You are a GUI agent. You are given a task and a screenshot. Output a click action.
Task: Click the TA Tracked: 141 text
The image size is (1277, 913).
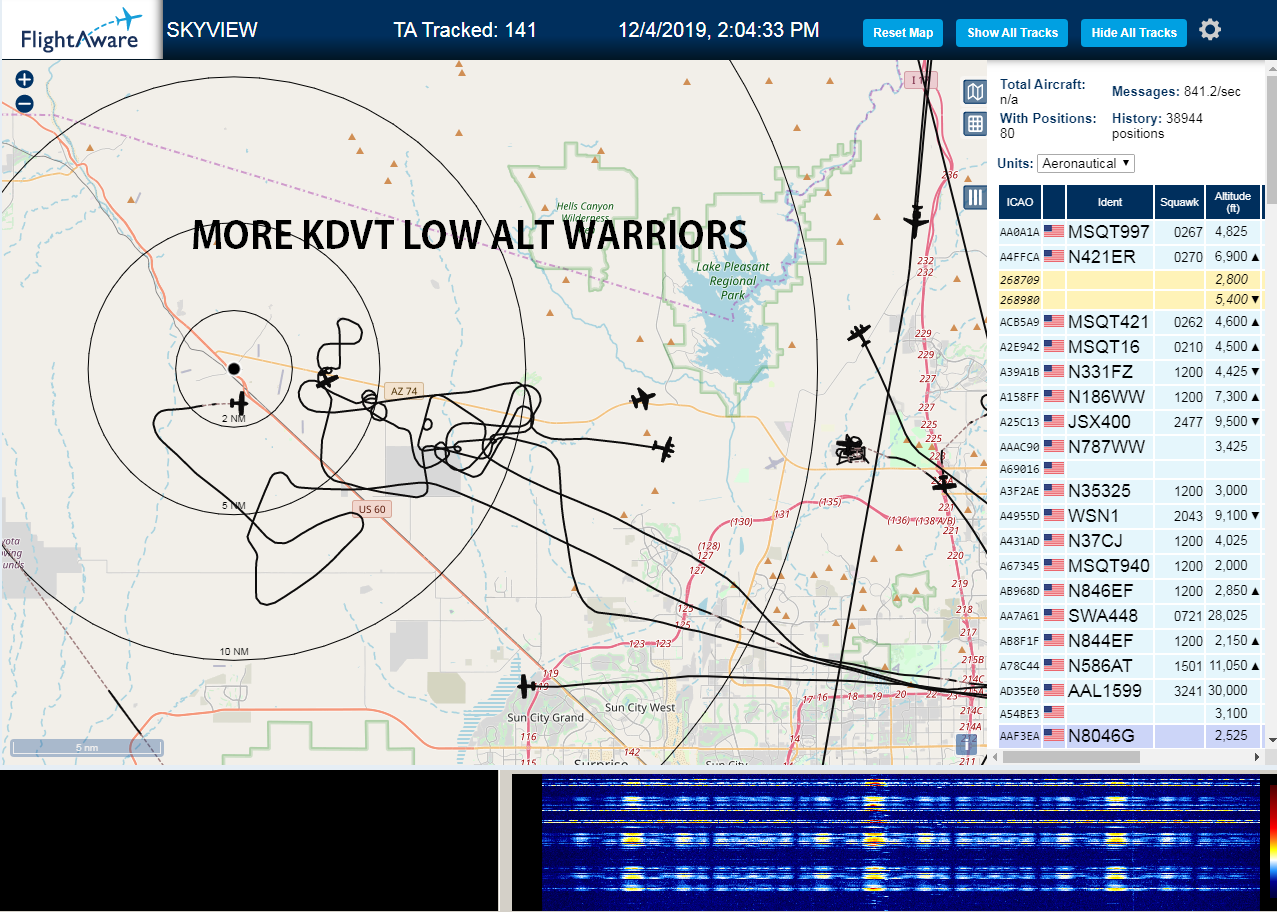(x=465, y=30)
